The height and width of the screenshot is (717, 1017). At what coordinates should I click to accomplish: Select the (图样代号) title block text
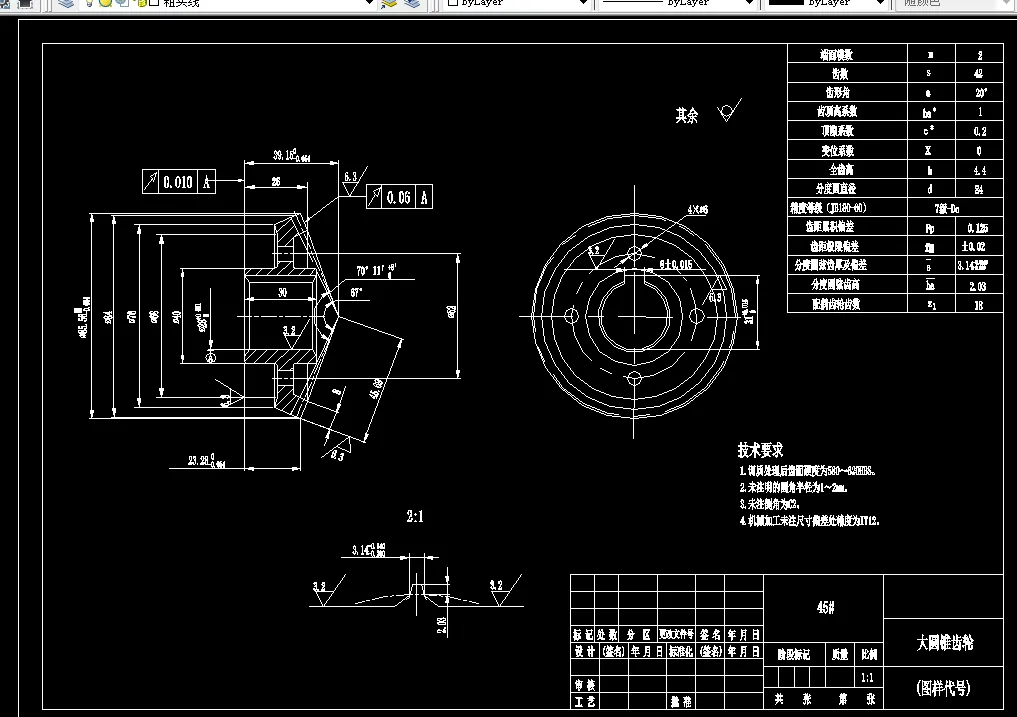click(943, 688)
